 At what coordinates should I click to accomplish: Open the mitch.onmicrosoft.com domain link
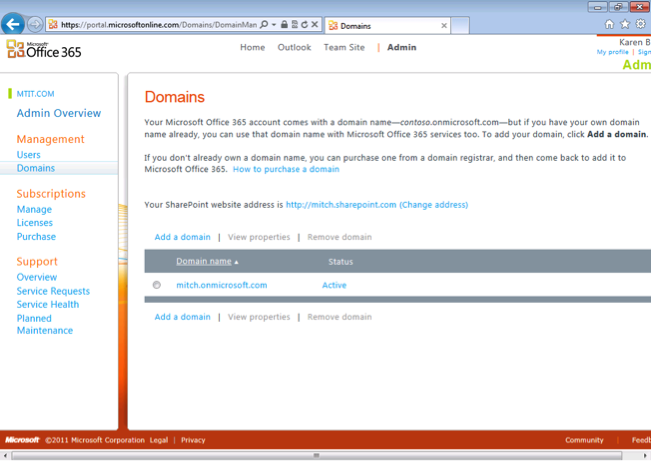point(222,285)
